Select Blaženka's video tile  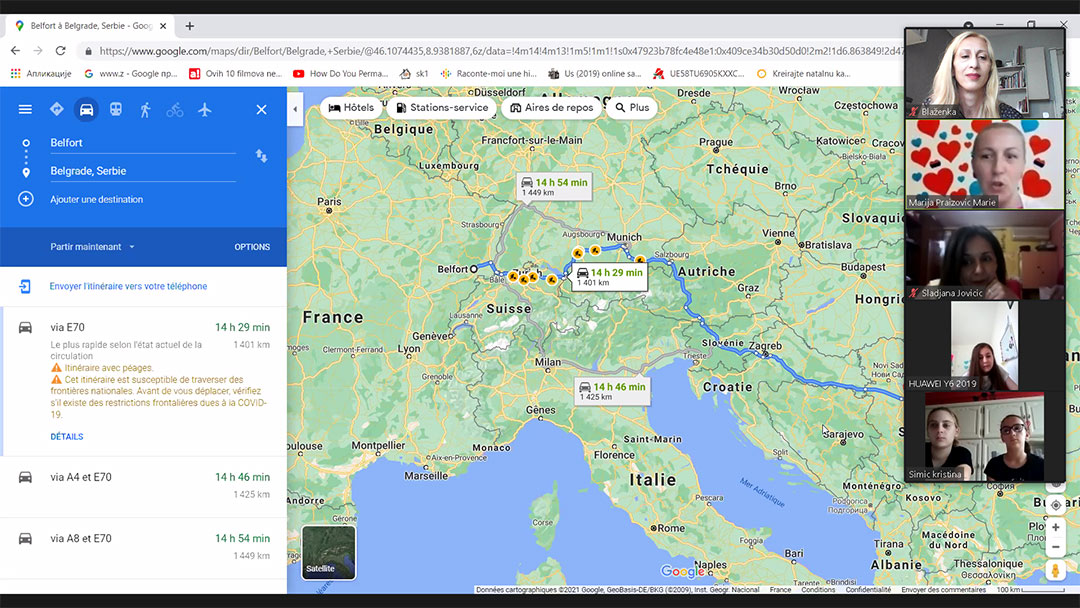(985, 74)
